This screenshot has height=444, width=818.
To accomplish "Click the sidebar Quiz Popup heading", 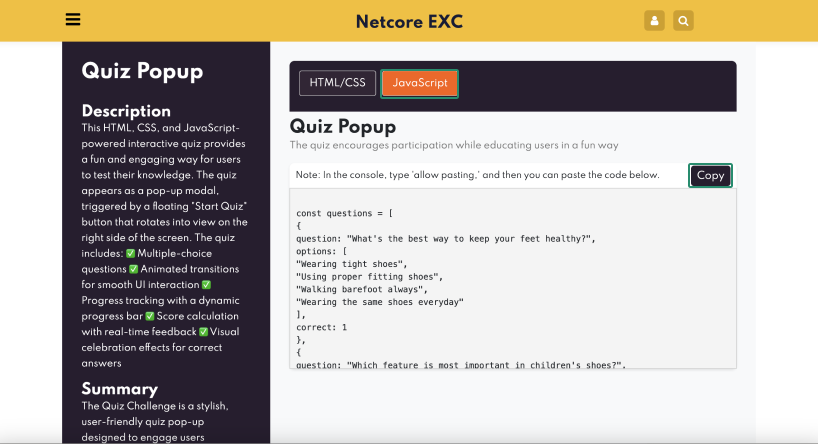I will [x=142, y=72].
